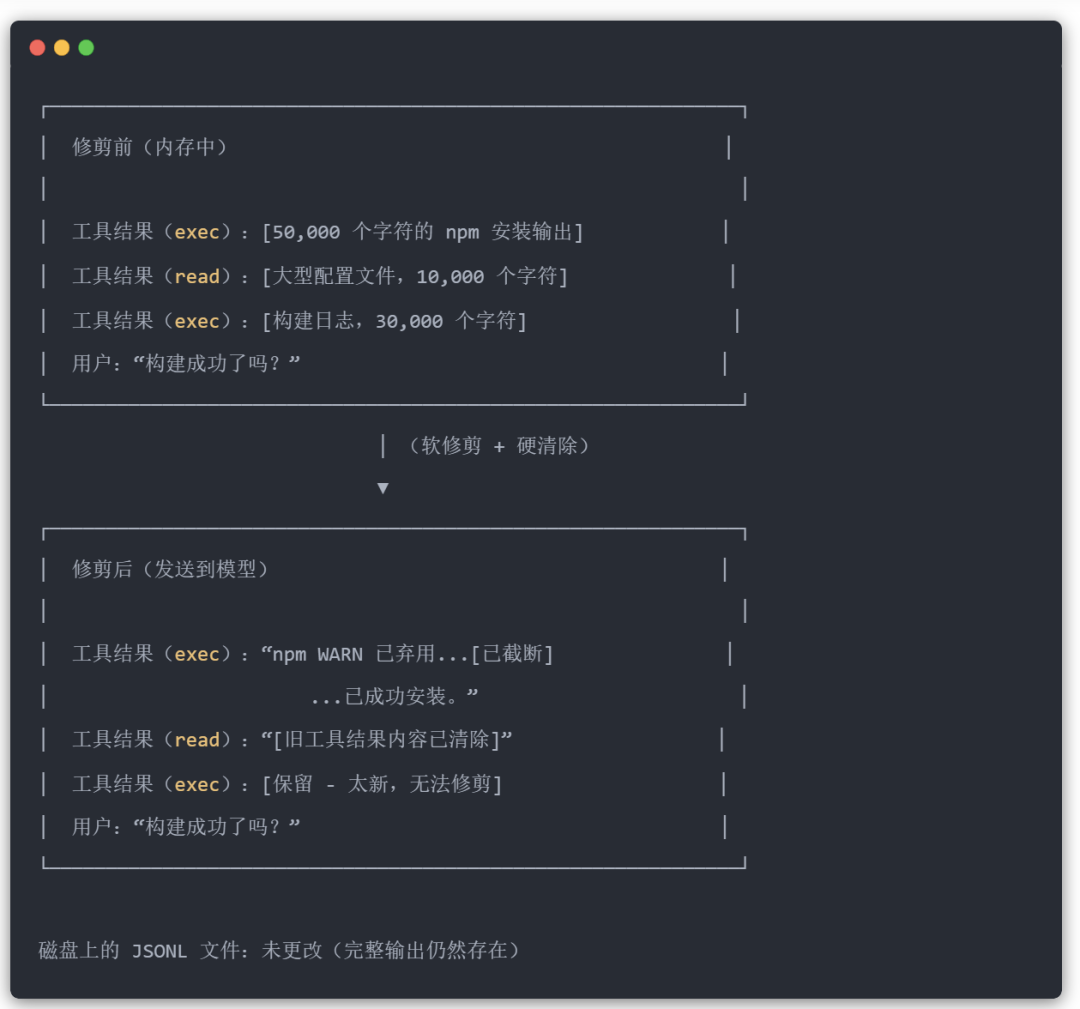Click the （软修剪 + 硬清除） label
Screen dimensions: 1080x1009
[x=498, y=446]
